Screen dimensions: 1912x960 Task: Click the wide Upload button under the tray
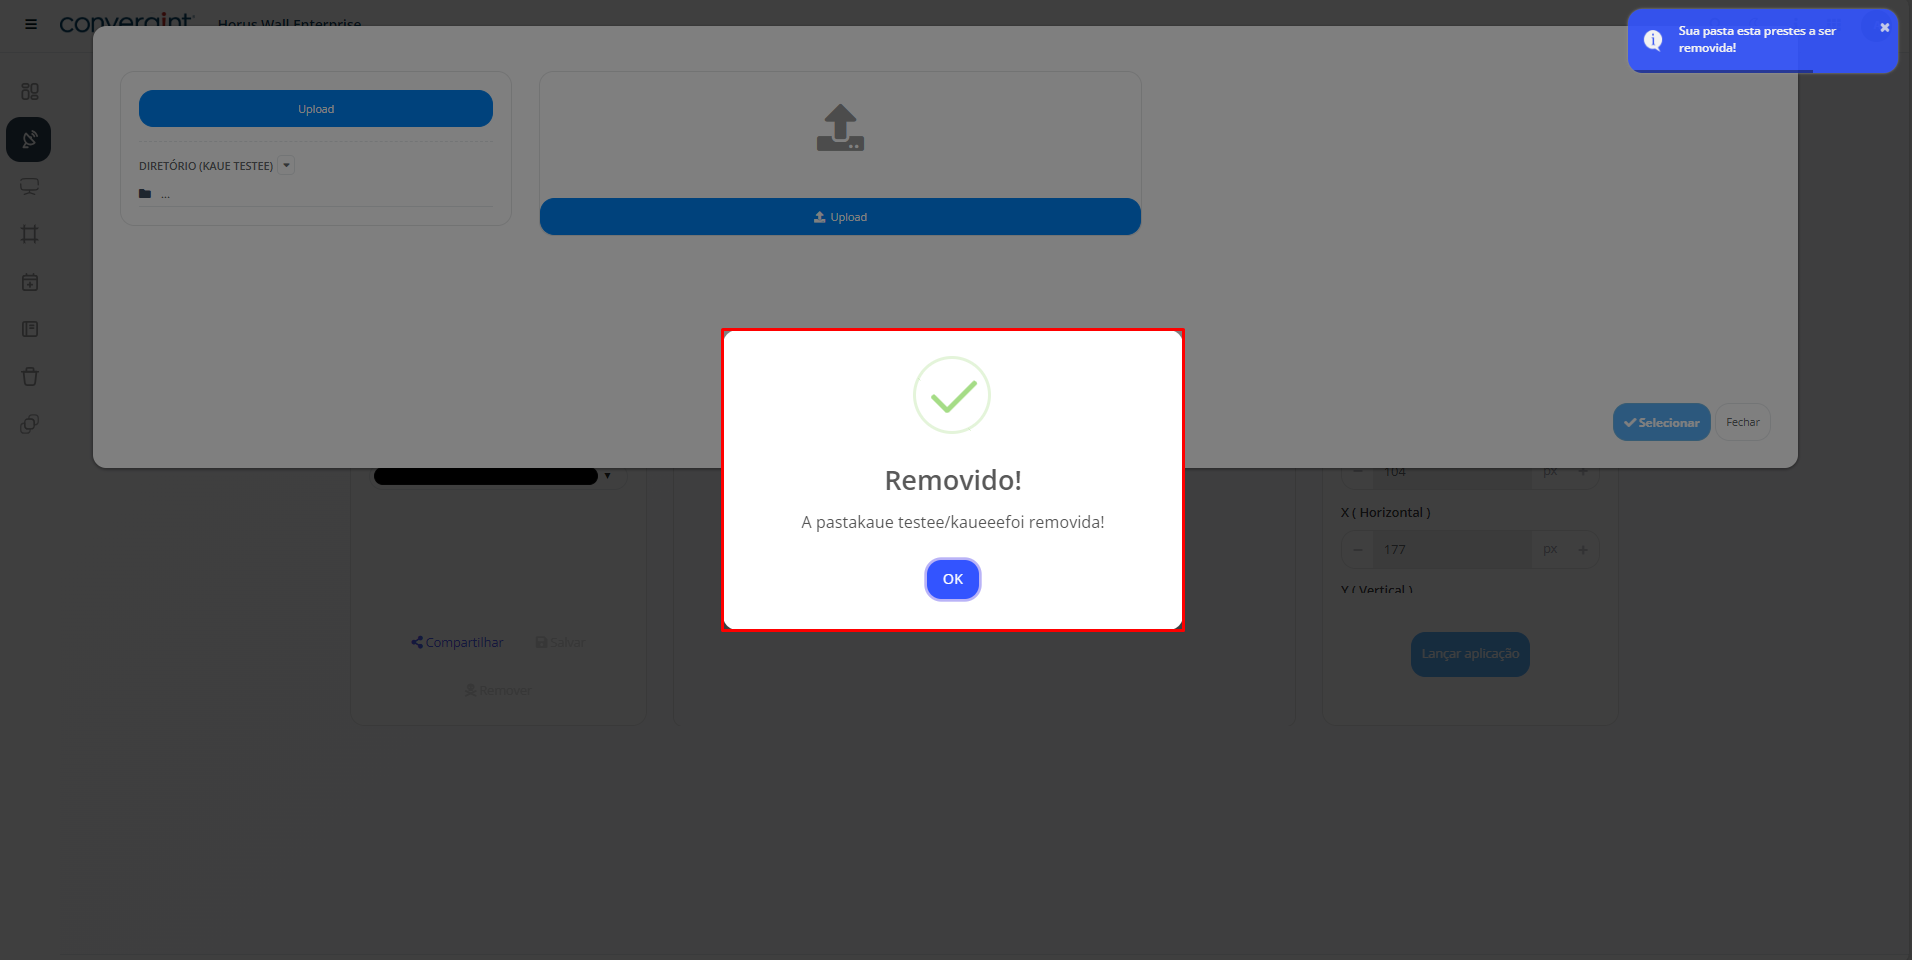pyautogui.click(x=840, y=217)
